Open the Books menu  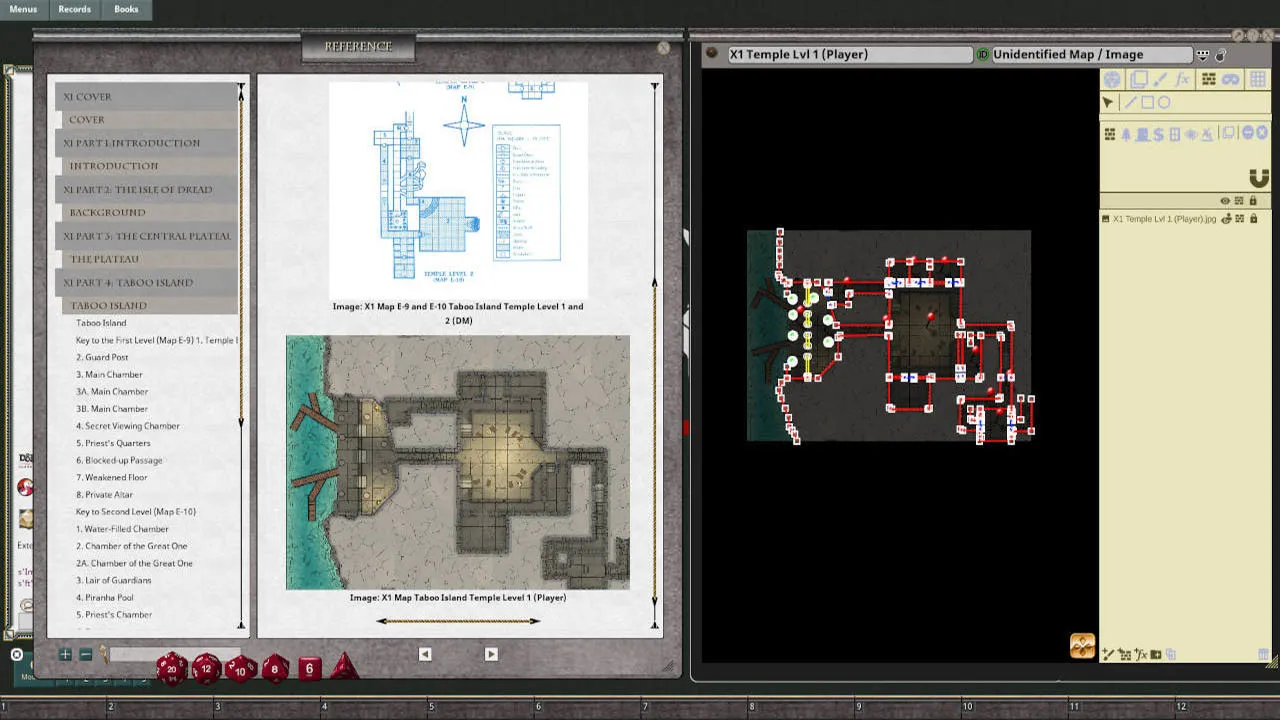tap(126, 9)
